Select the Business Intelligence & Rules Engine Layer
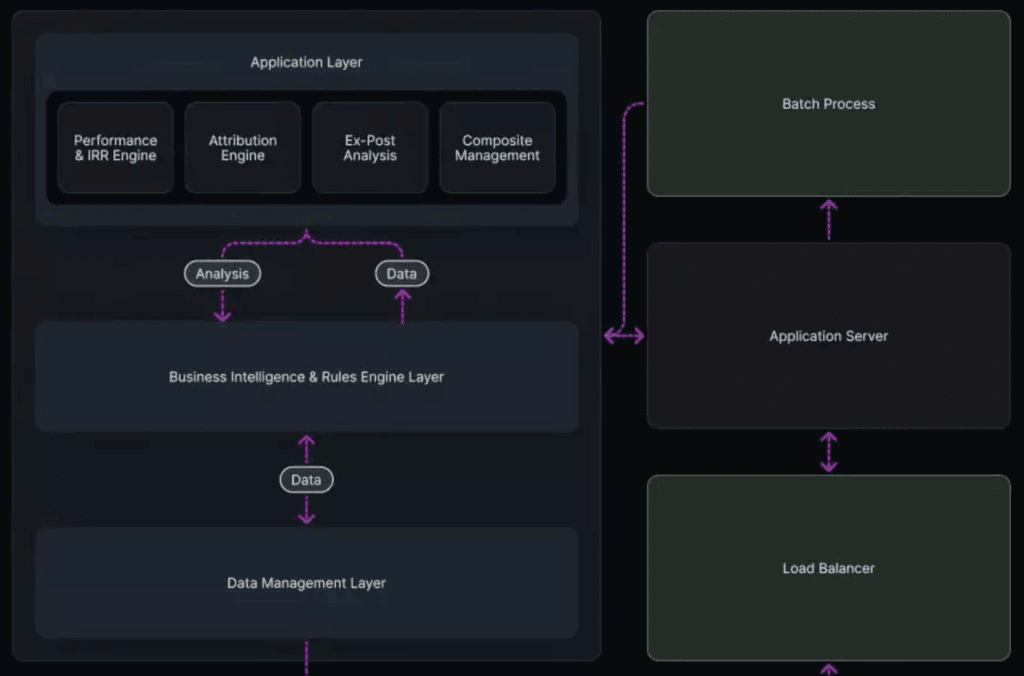Viewport: 1024px width, 676px height. tap(306, 377)
